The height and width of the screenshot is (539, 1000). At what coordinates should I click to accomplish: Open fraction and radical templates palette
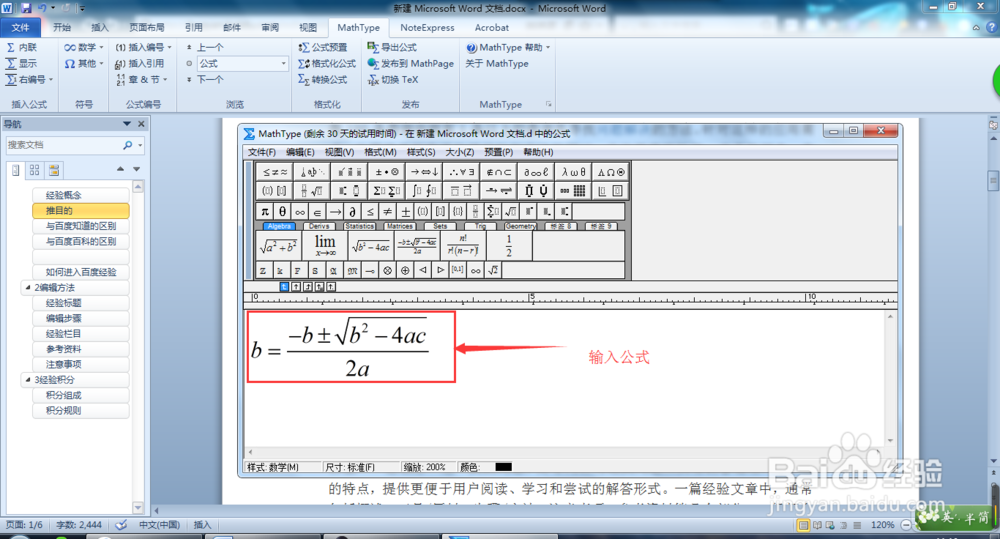pyautogui.click(x=312, y=191)
